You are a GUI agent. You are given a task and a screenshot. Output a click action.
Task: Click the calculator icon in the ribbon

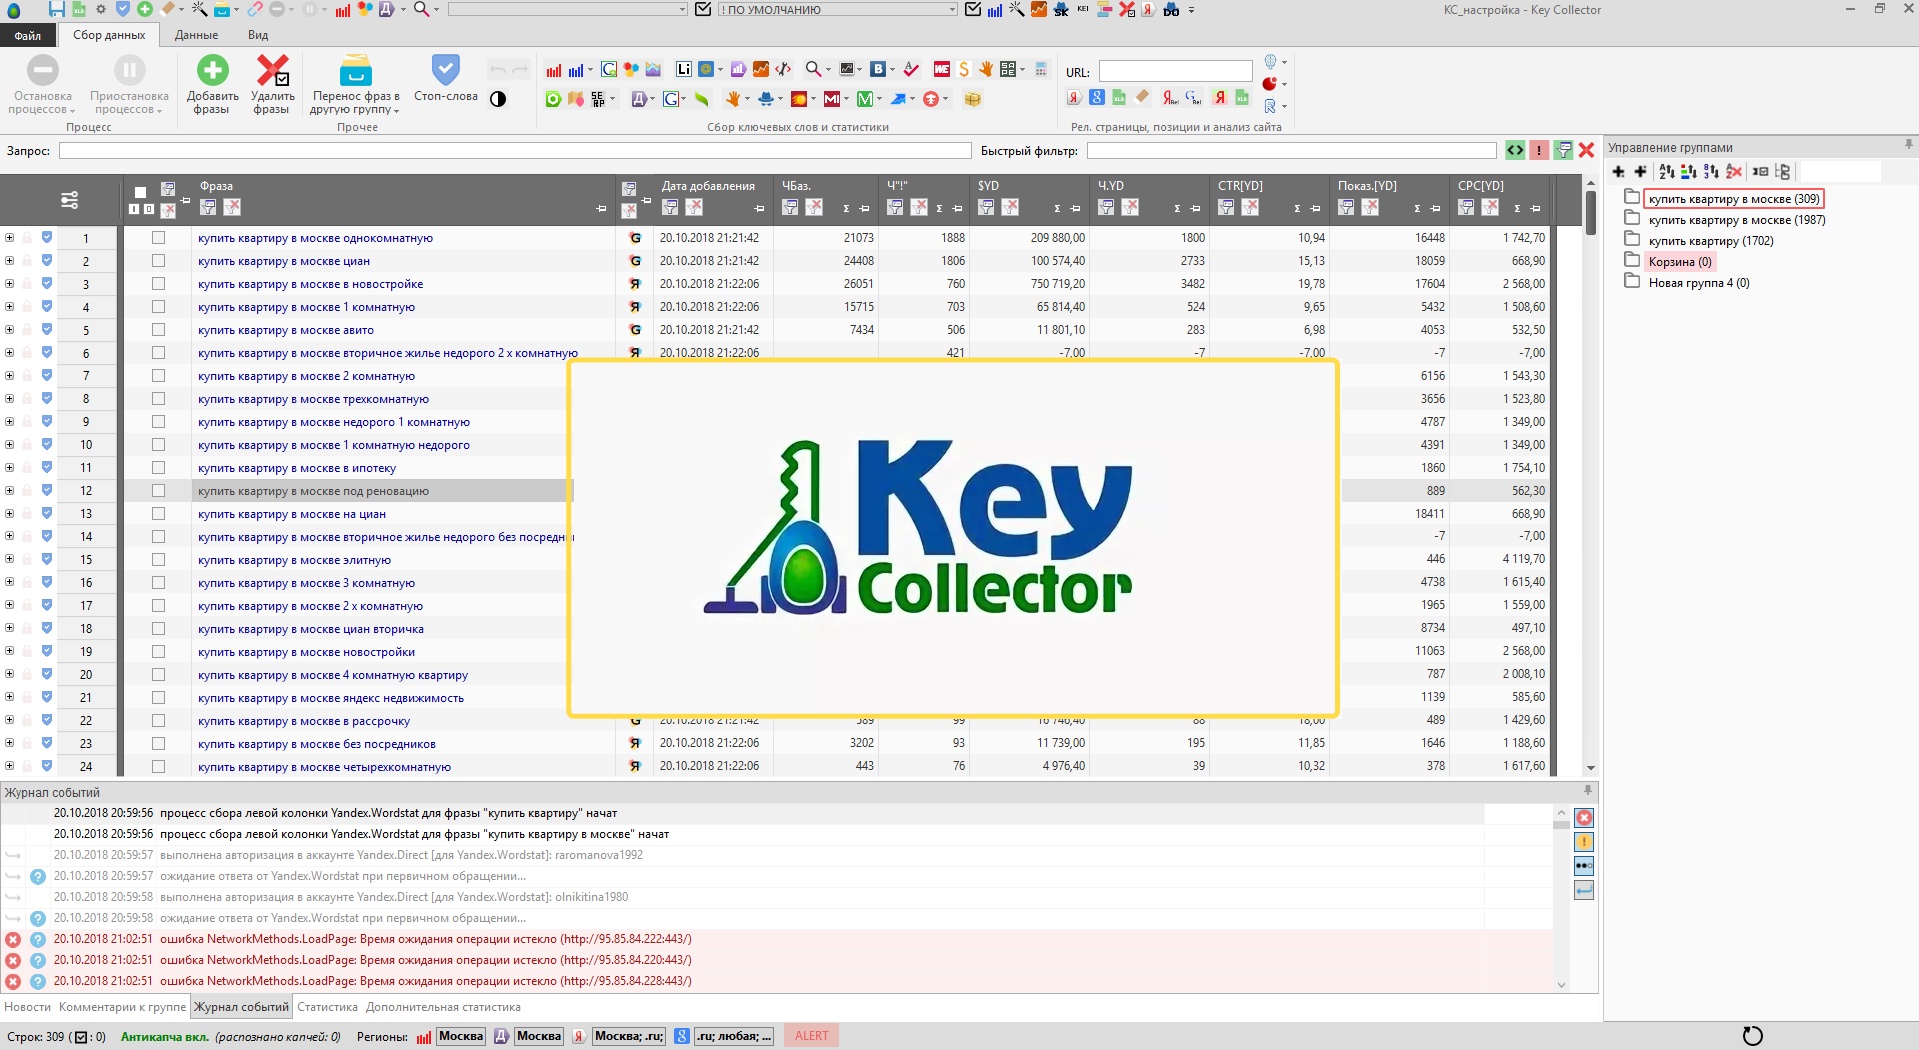(1041, 69)
